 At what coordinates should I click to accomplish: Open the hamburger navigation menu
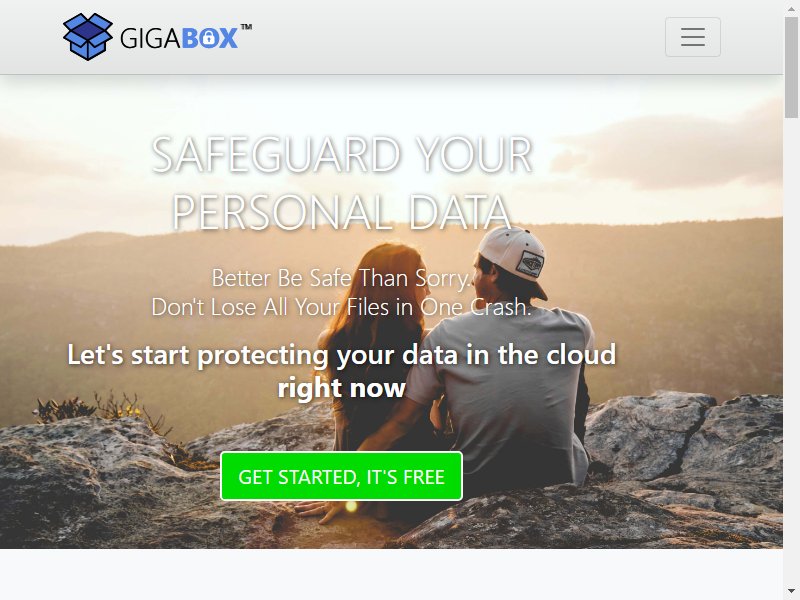692,37
